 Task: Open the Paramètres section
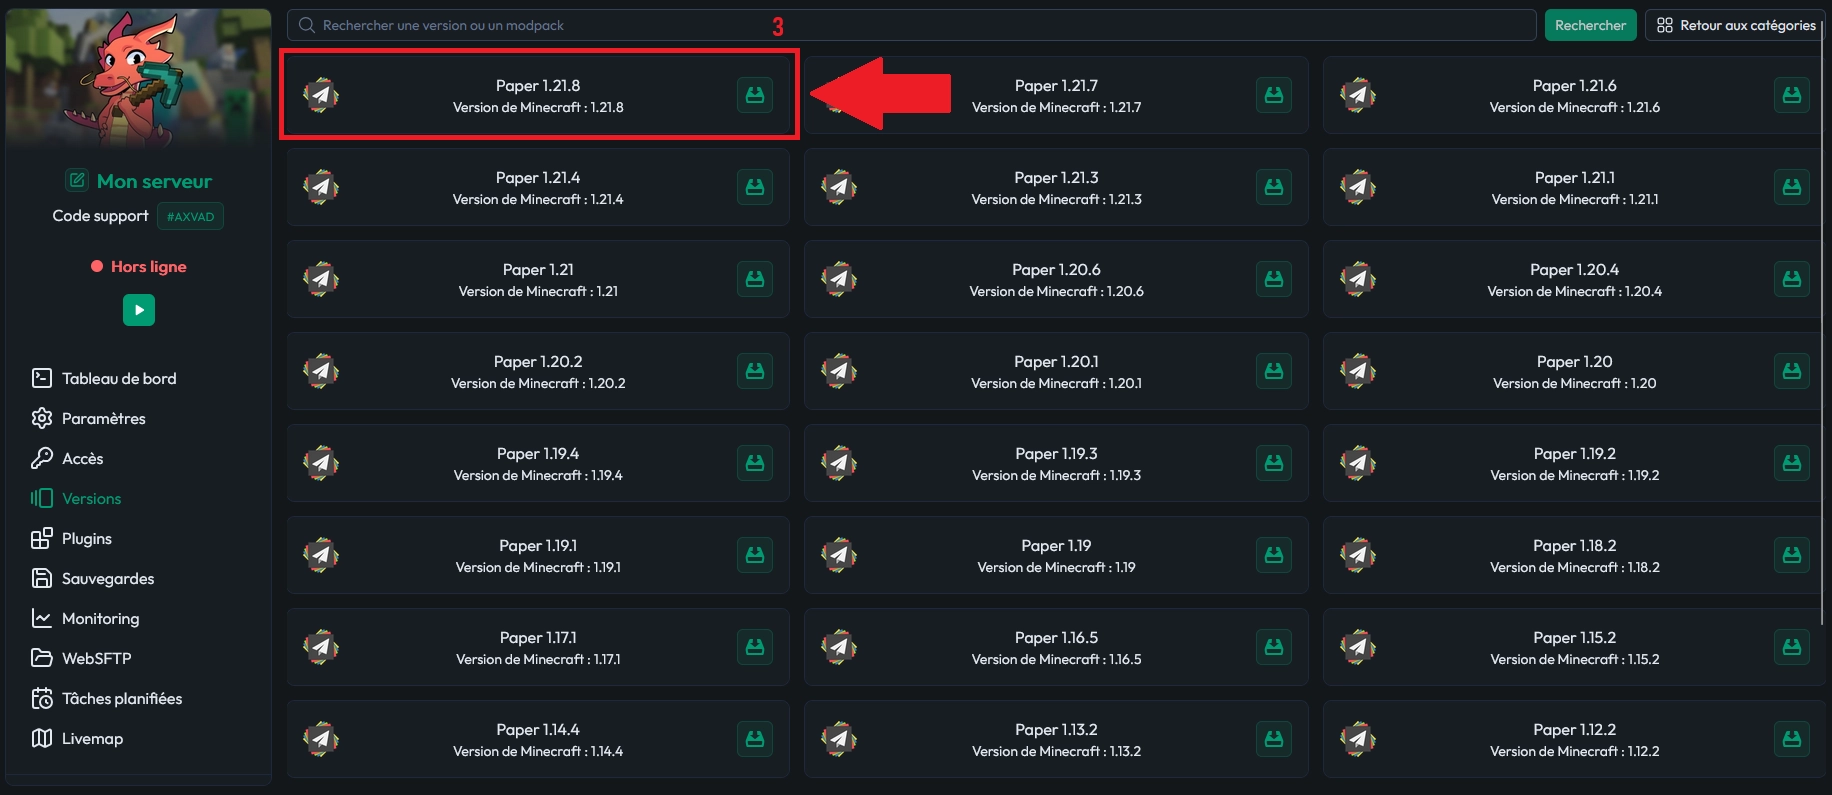point(104,418)
